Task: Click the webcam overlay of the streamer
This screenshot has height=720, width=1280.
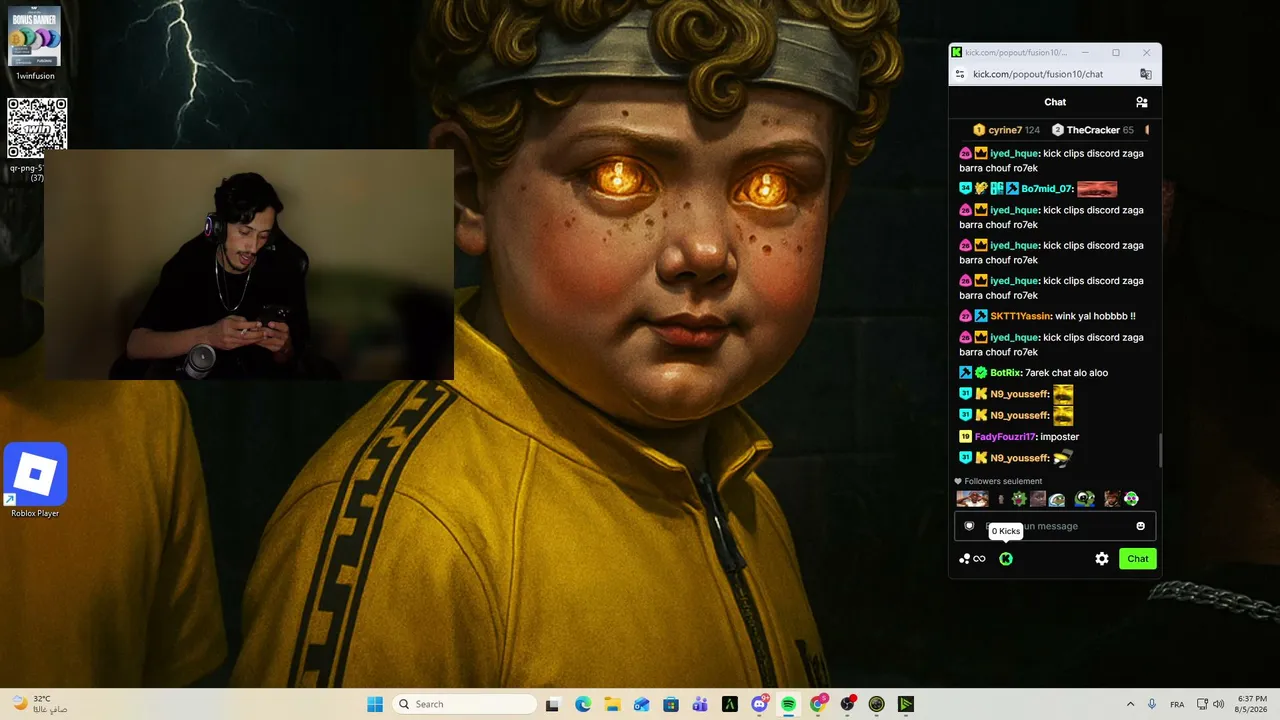Action: pyautogui.click(x=248, y=265)
